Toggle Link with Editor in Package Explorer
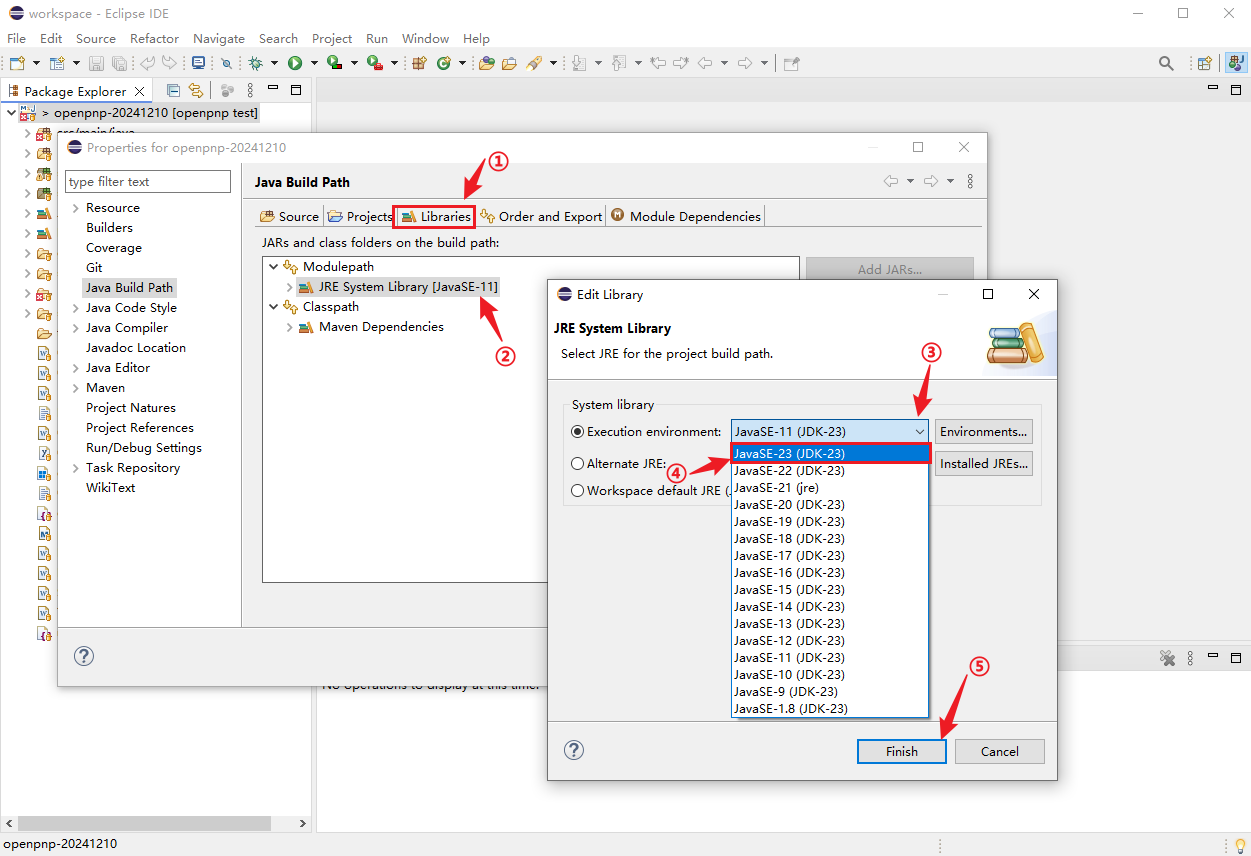The image size is (1251, 856). pos(196,90)
